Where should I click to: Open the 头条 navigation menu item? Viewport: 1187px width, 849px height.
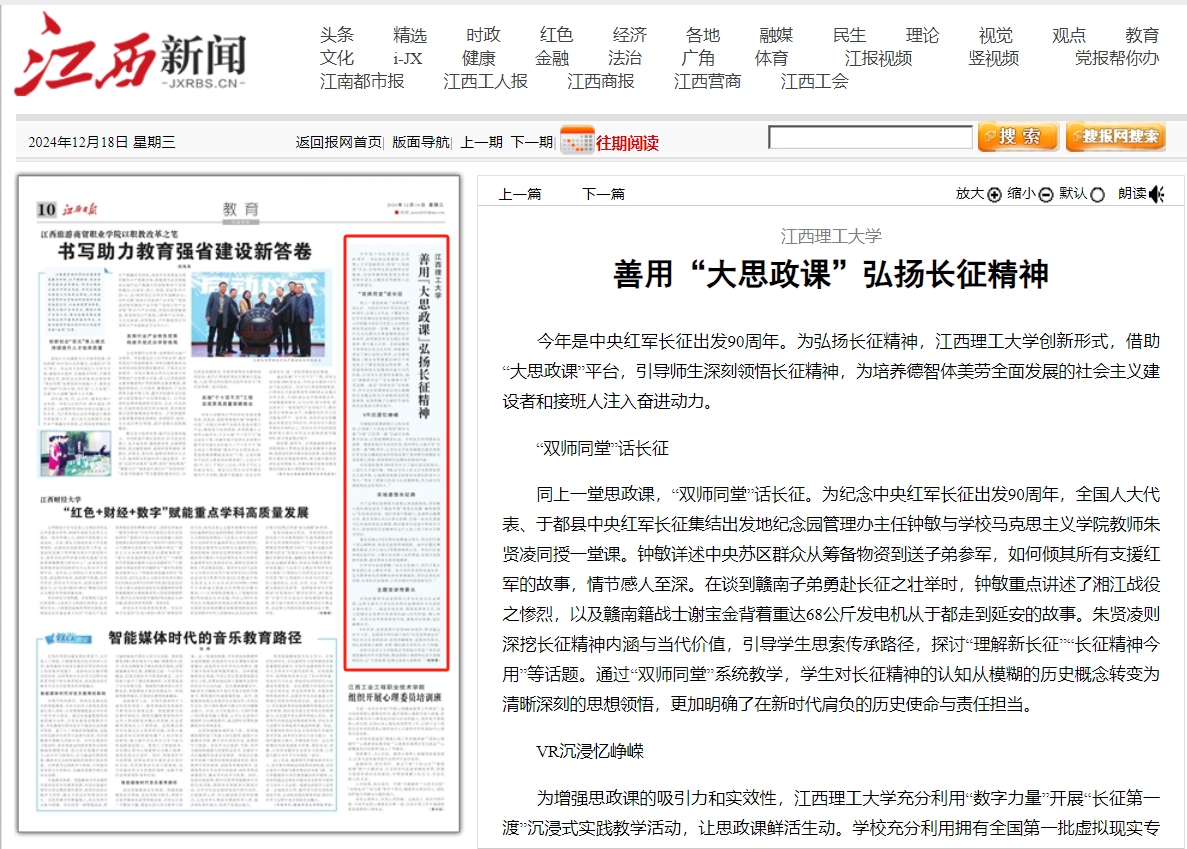point(337,35)
